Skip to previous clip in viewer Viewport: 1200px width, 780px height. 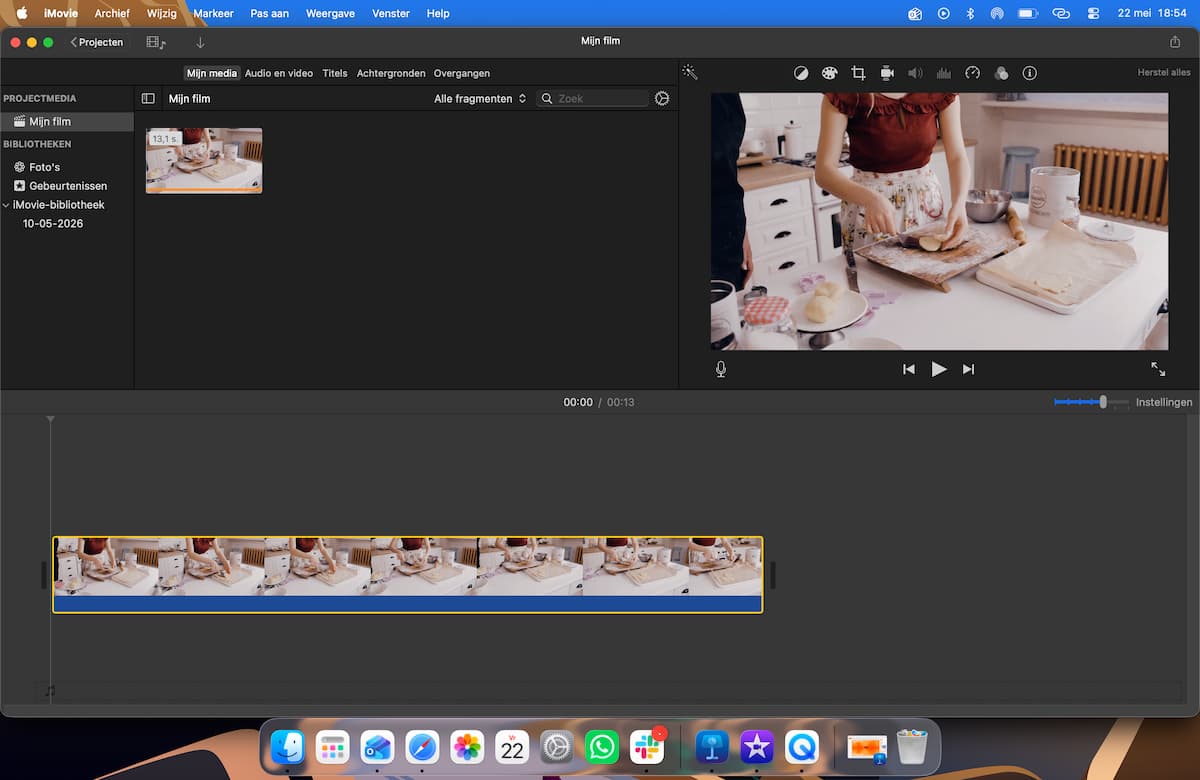coord(909,369)
